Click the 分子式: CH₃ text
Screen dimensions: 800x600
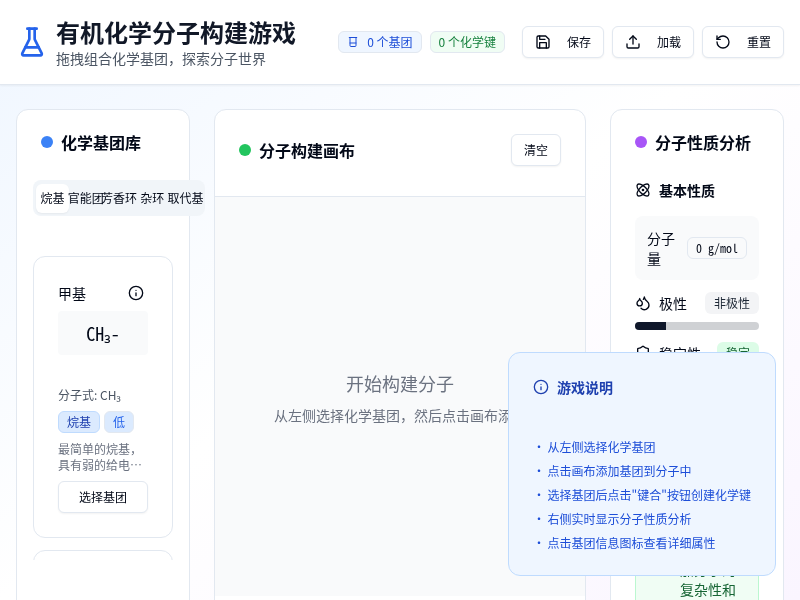[x=89, y=395]
